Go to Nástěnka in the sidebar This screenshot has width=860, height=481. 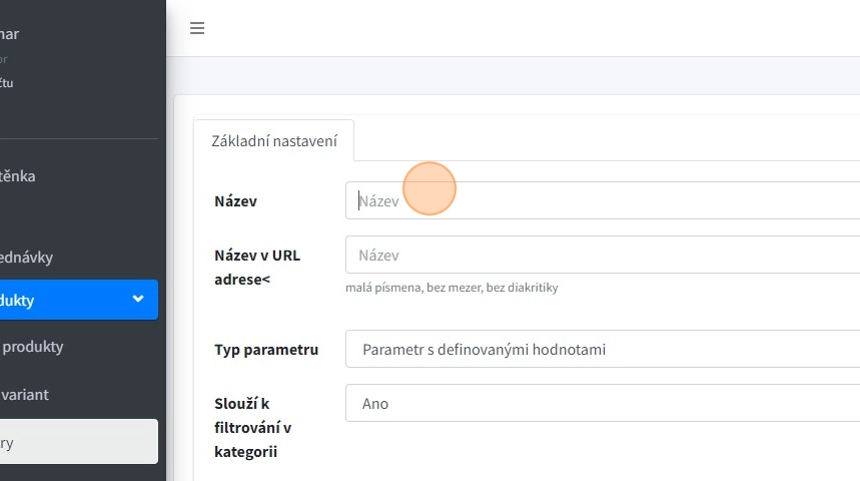coord(18,176)
